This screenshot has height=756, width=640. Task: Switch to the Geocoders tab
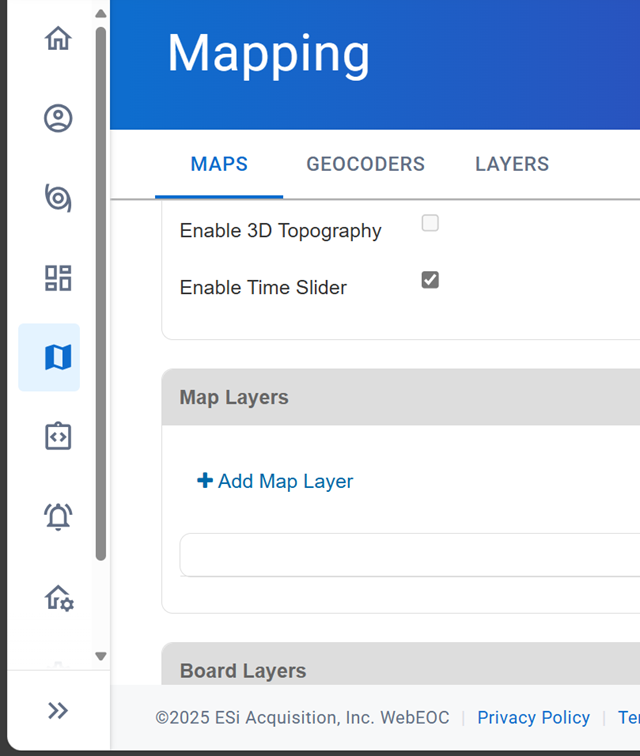click(365, 165)
